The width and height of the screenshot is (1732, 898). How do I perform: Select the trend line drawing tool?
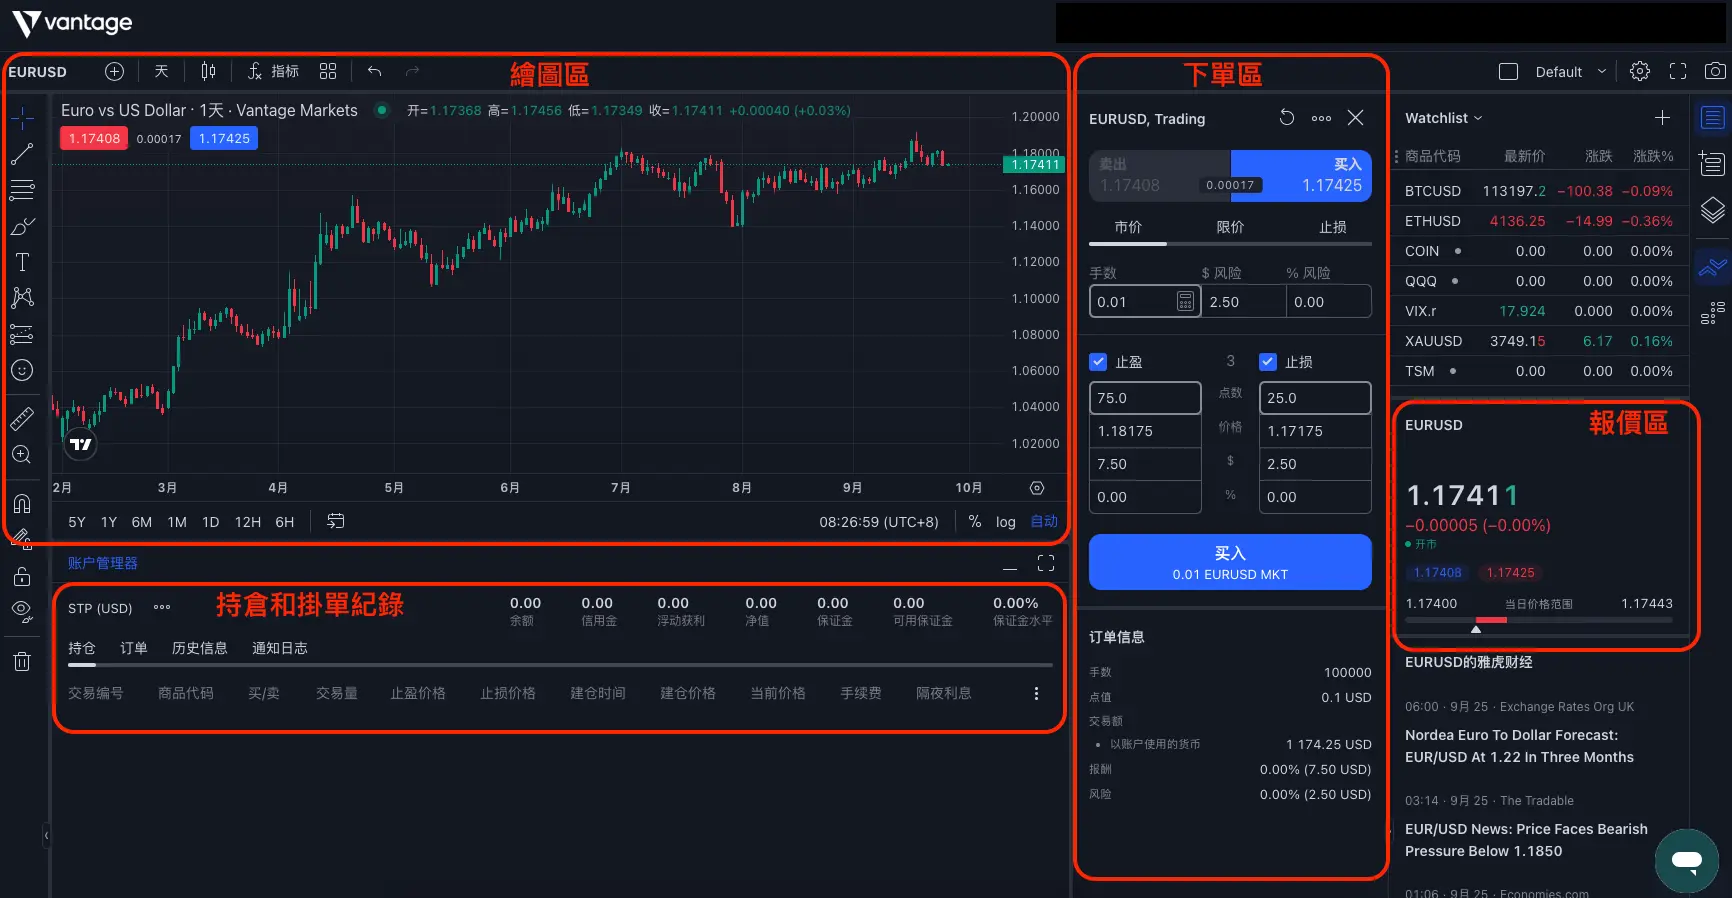22,154
